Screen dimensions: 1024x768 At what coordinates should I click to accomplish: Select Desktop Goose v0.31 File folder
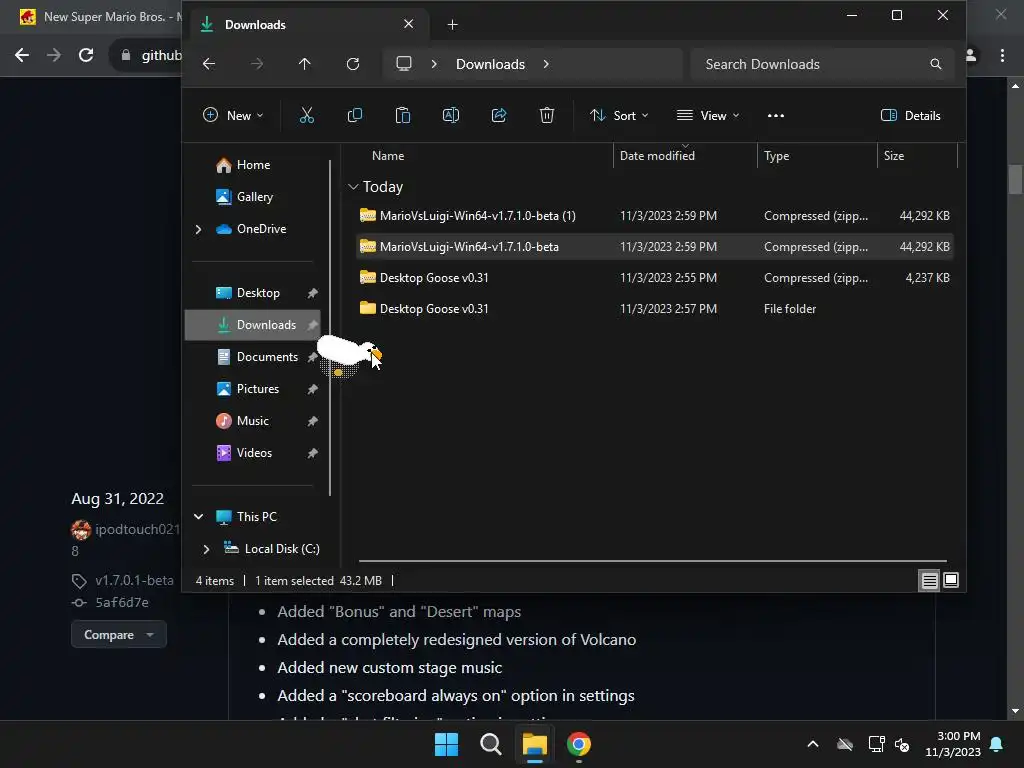654,309
